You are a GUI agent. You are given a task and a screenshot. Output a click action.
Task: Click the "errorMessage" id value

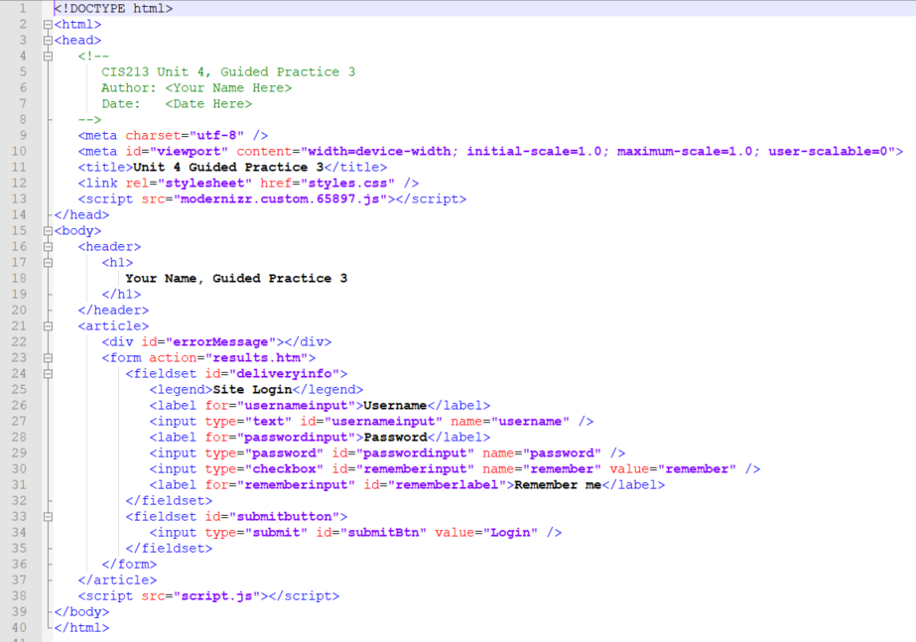coord(220,342)
